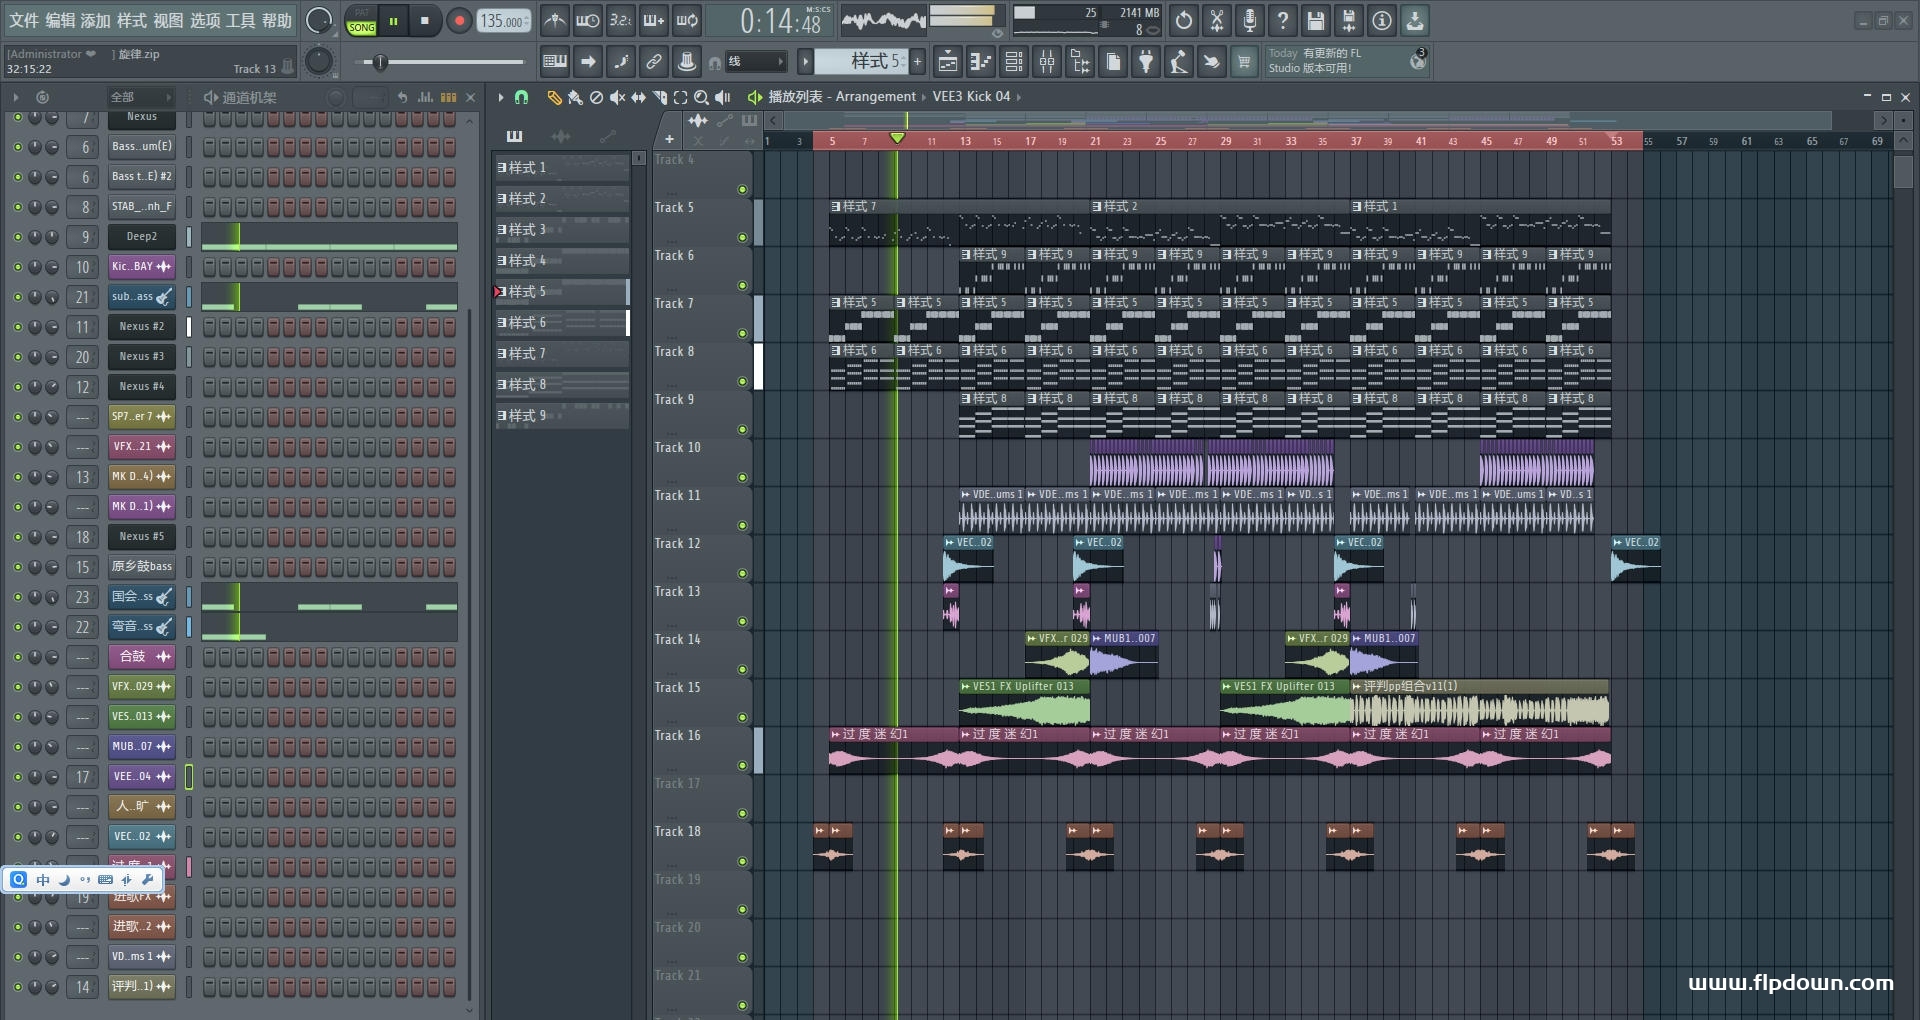The height and width of the screenshot is (1020, 1920).
Task: Click the microphone recording icon
Action: [1249, 20]
